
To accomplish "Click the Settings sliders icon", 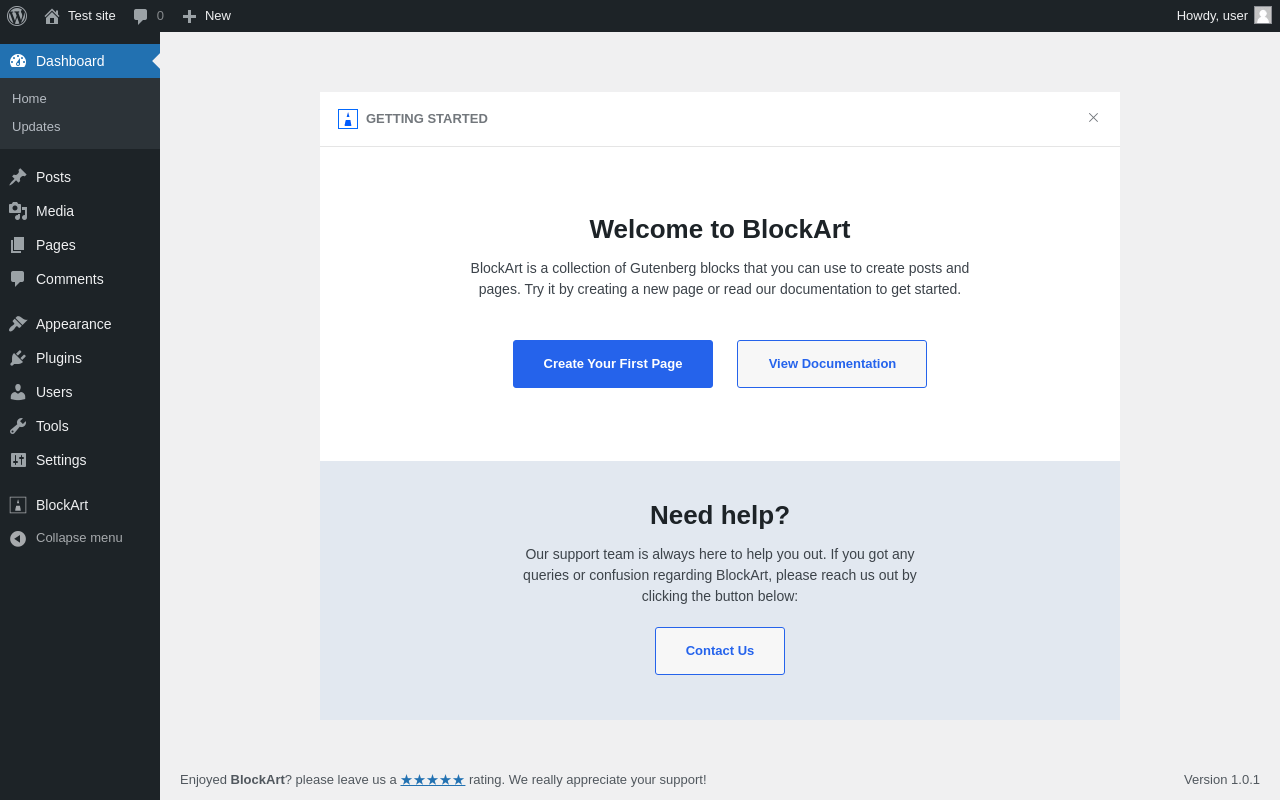I will [x=18, y=460].
